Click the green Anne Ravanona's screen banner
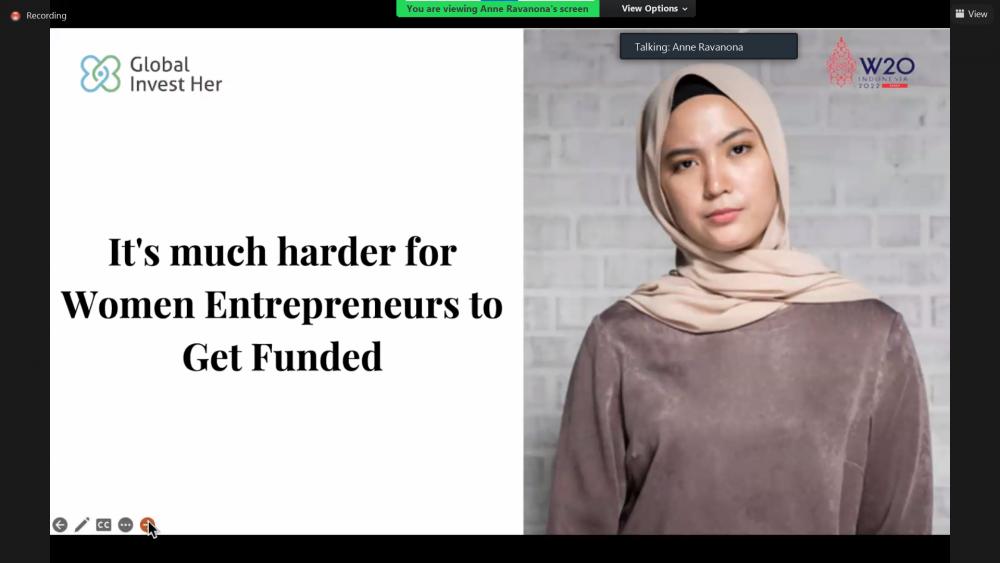 tap(497, 8)
